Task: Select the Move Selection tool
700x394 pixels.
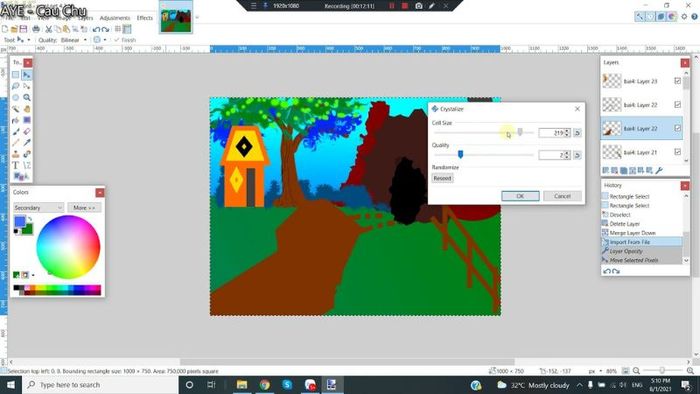Action: [x=27, y=86]
